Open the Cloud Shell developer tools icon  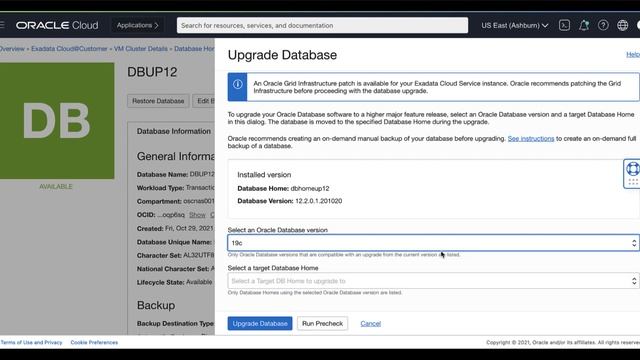tap(564, 25)
